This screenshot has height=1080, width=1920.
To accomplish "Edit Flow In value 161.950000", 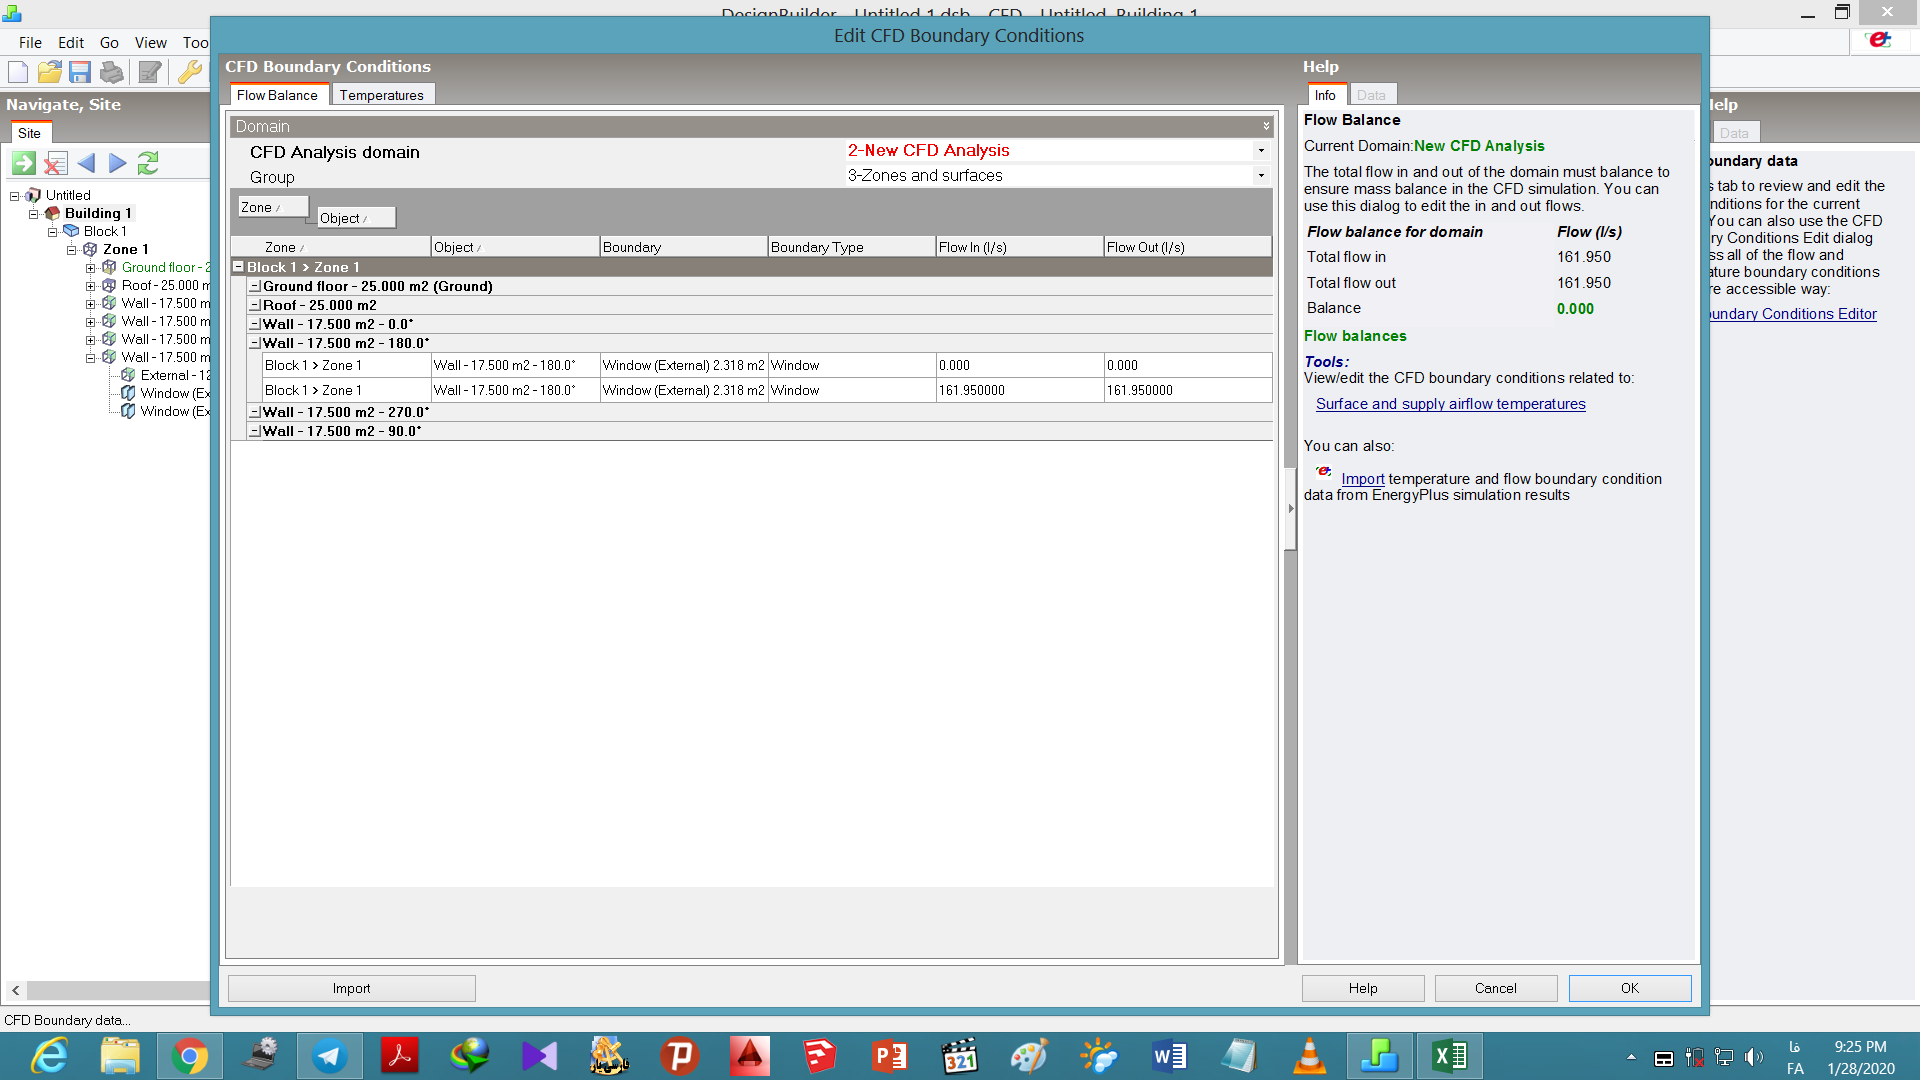I will (1019, 391).
